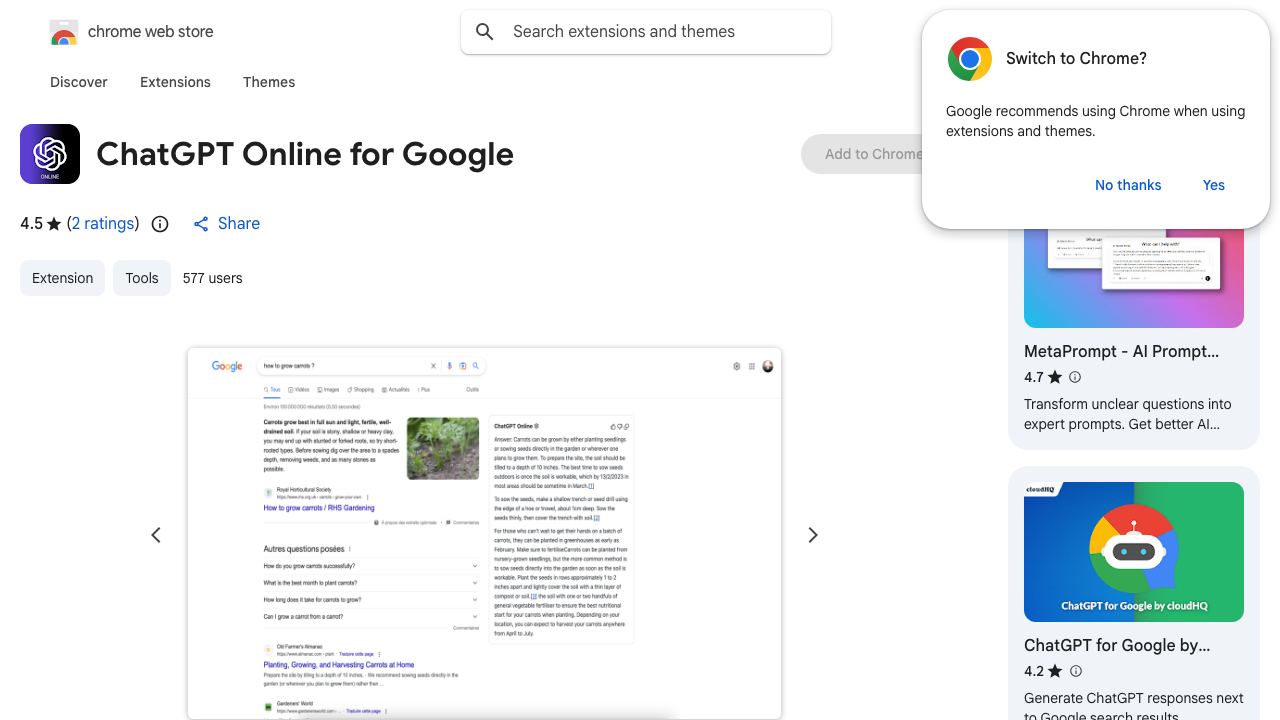Screen dimensions: 1280x720
Task: Click Yes in Switch to Chrome popup
Action: point(1214,185)
